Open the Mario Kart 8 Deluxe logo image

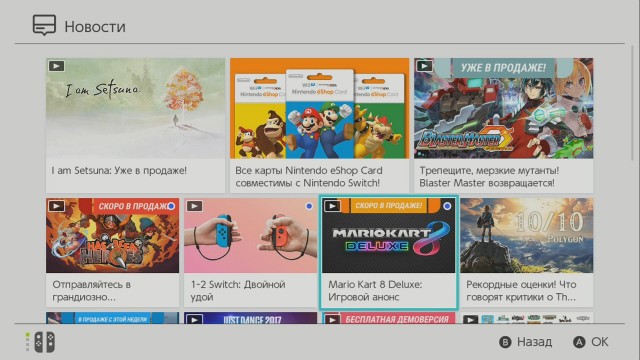tap(389, 236)
